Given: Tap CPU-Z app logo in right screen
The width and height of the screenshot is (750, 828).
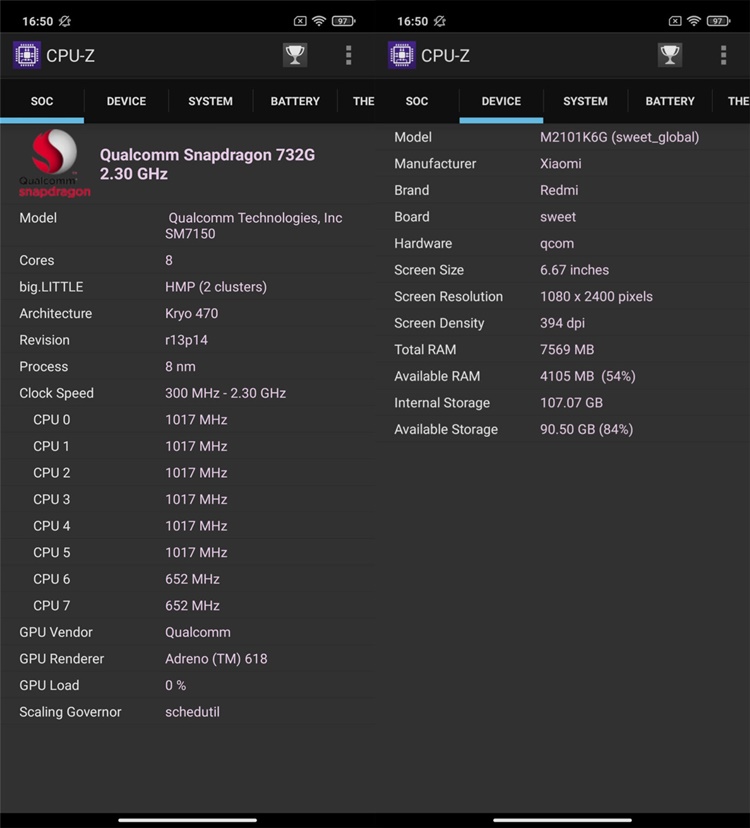Looking at the screenshot, I should click(402, 55).
